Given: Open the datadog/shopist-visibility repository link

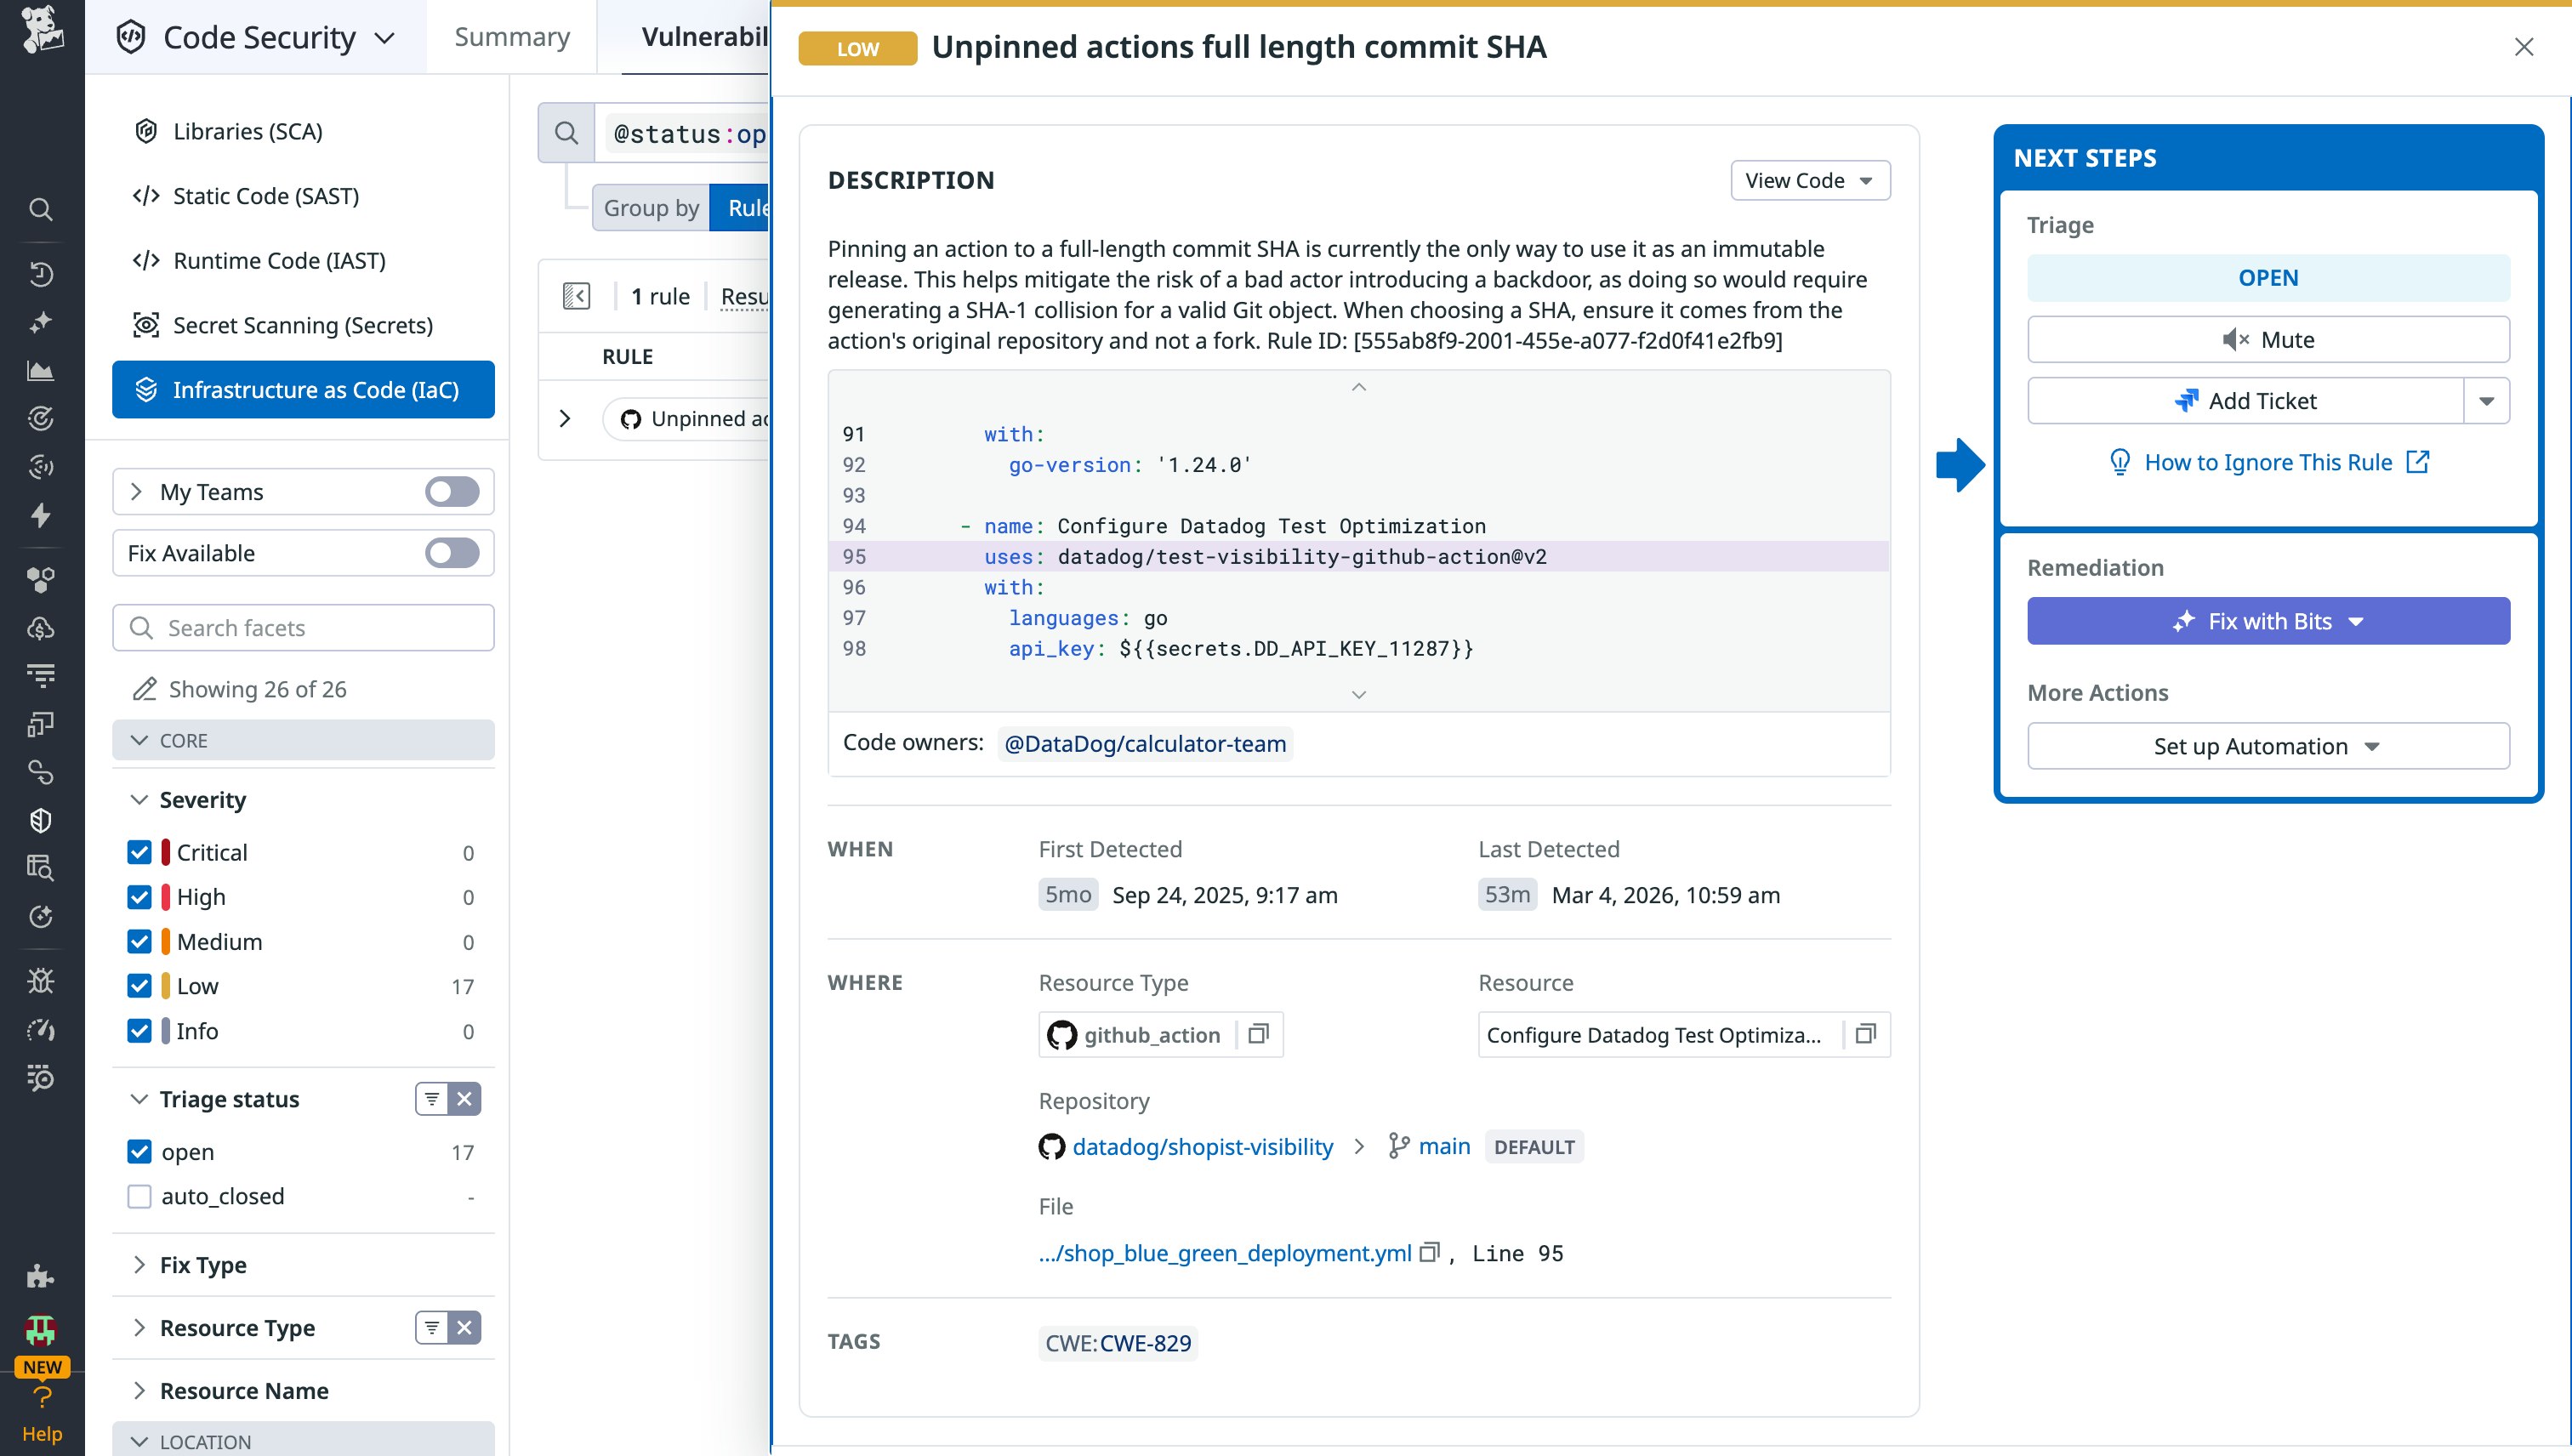Looking at the screenshot, I should click(1203, 1146).
